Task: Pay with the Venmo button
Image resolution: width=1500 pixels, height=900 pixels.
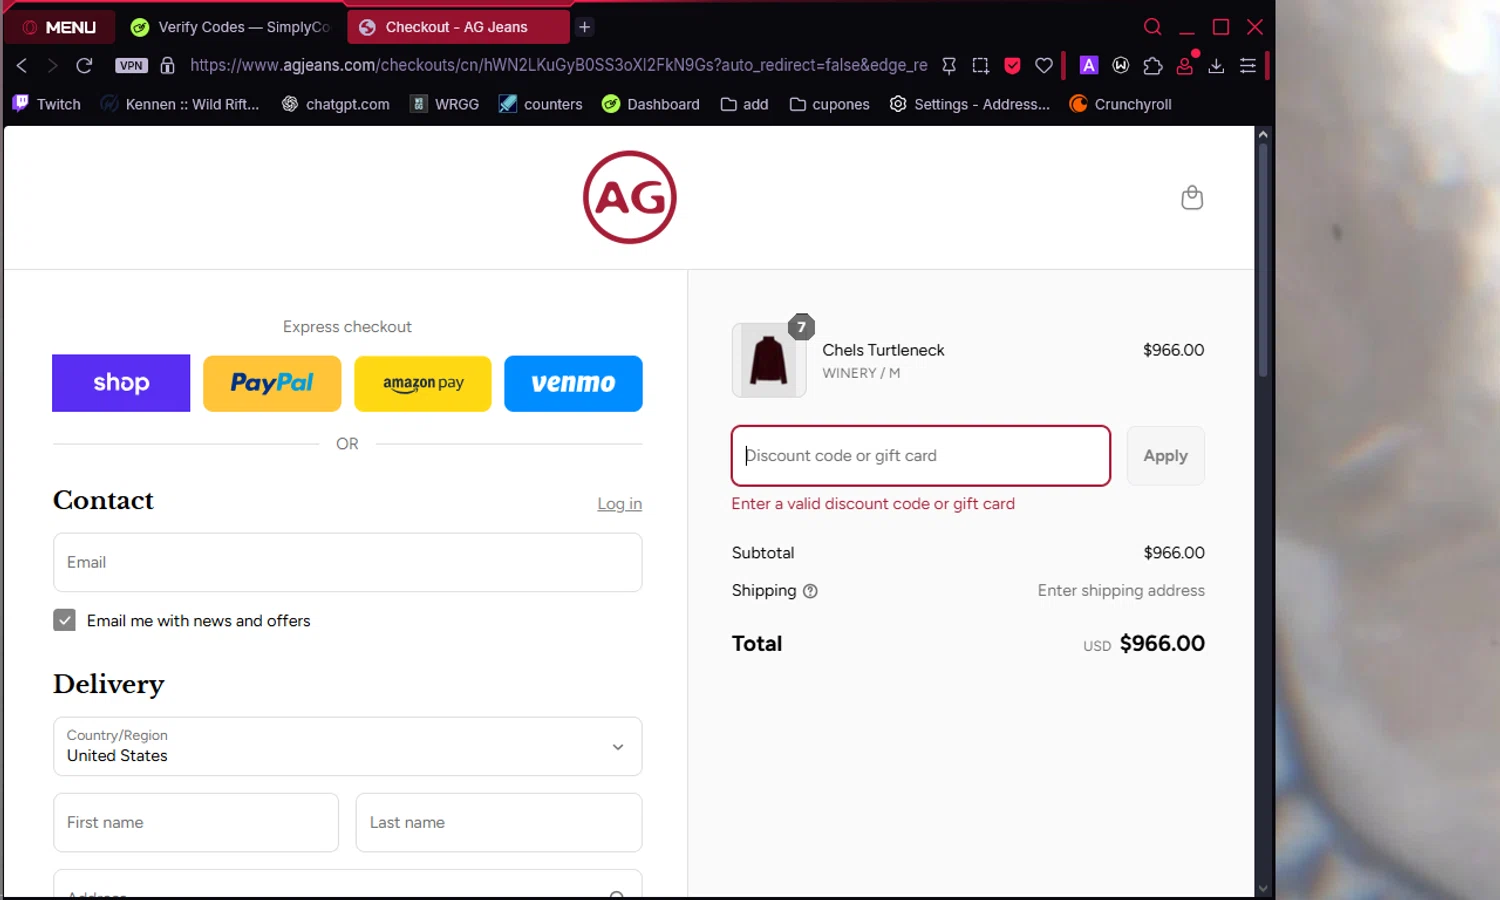Action: [x=573, y=383]
